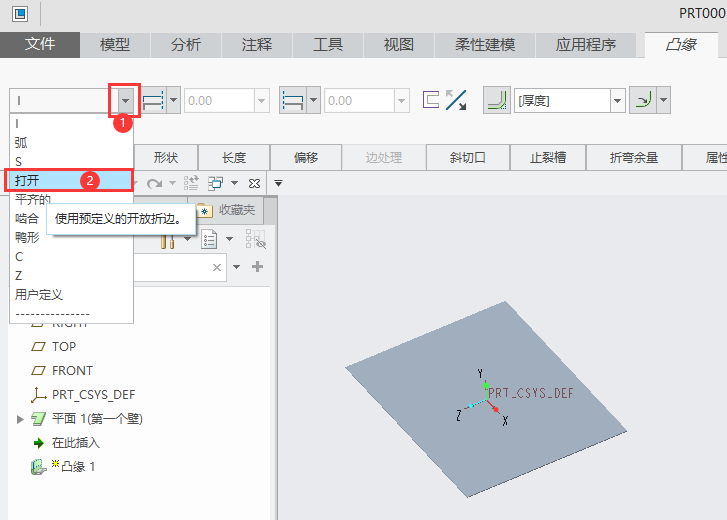Open the flange shape dropdown arrow
The image size is (727, 520).
(x=125, y=101)
